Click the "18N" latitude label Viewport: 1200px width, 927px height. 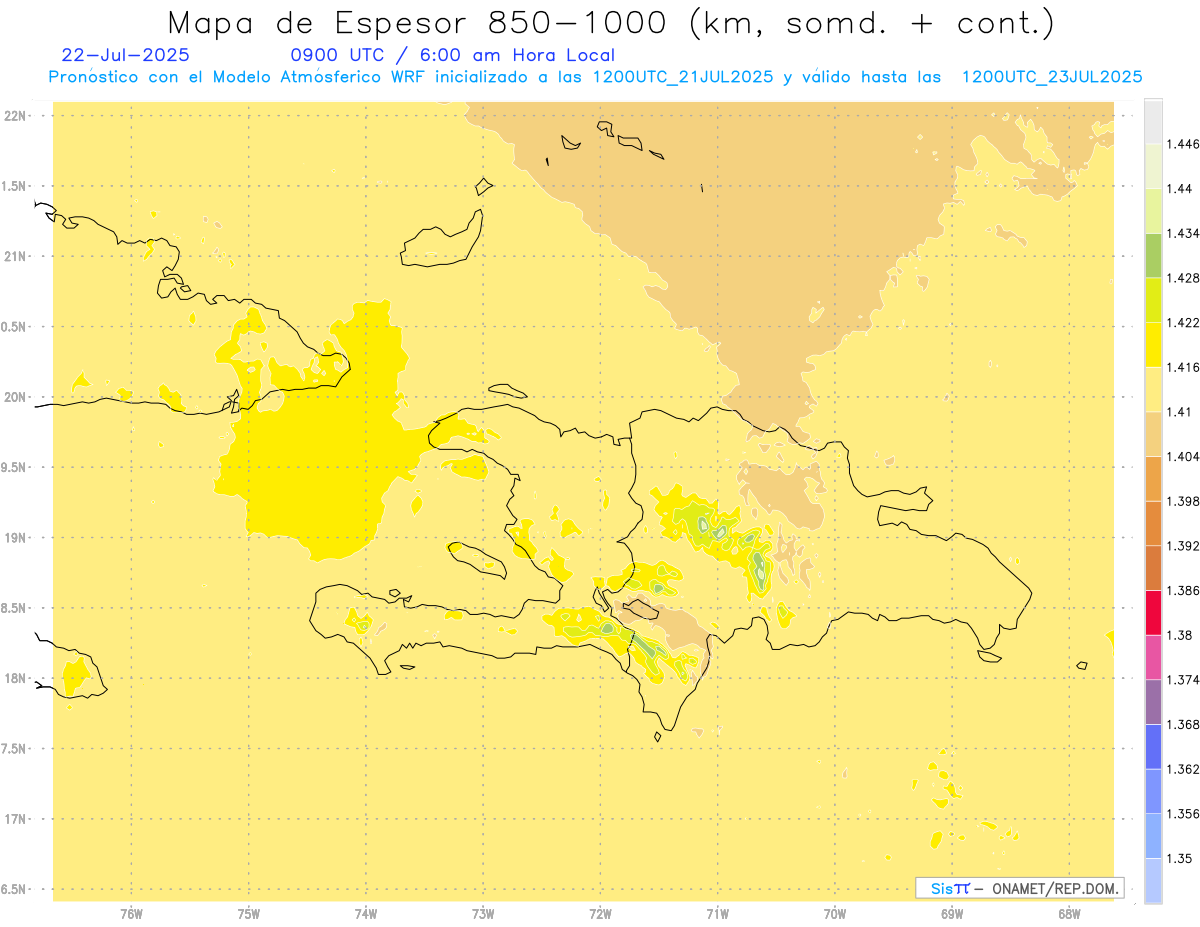15,679
